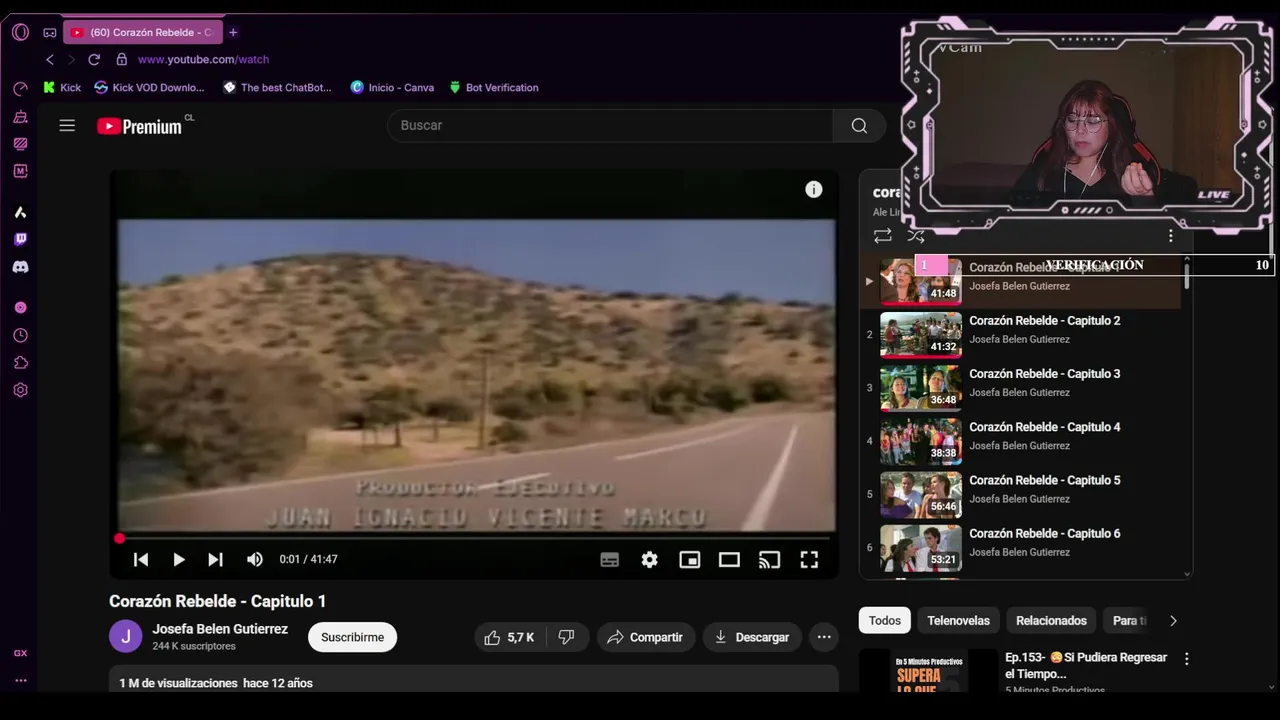Image resolution: width=1280 pixels, height=720 pixels.
Task: Select the Todos filter chip
Action: click(885, 621)
